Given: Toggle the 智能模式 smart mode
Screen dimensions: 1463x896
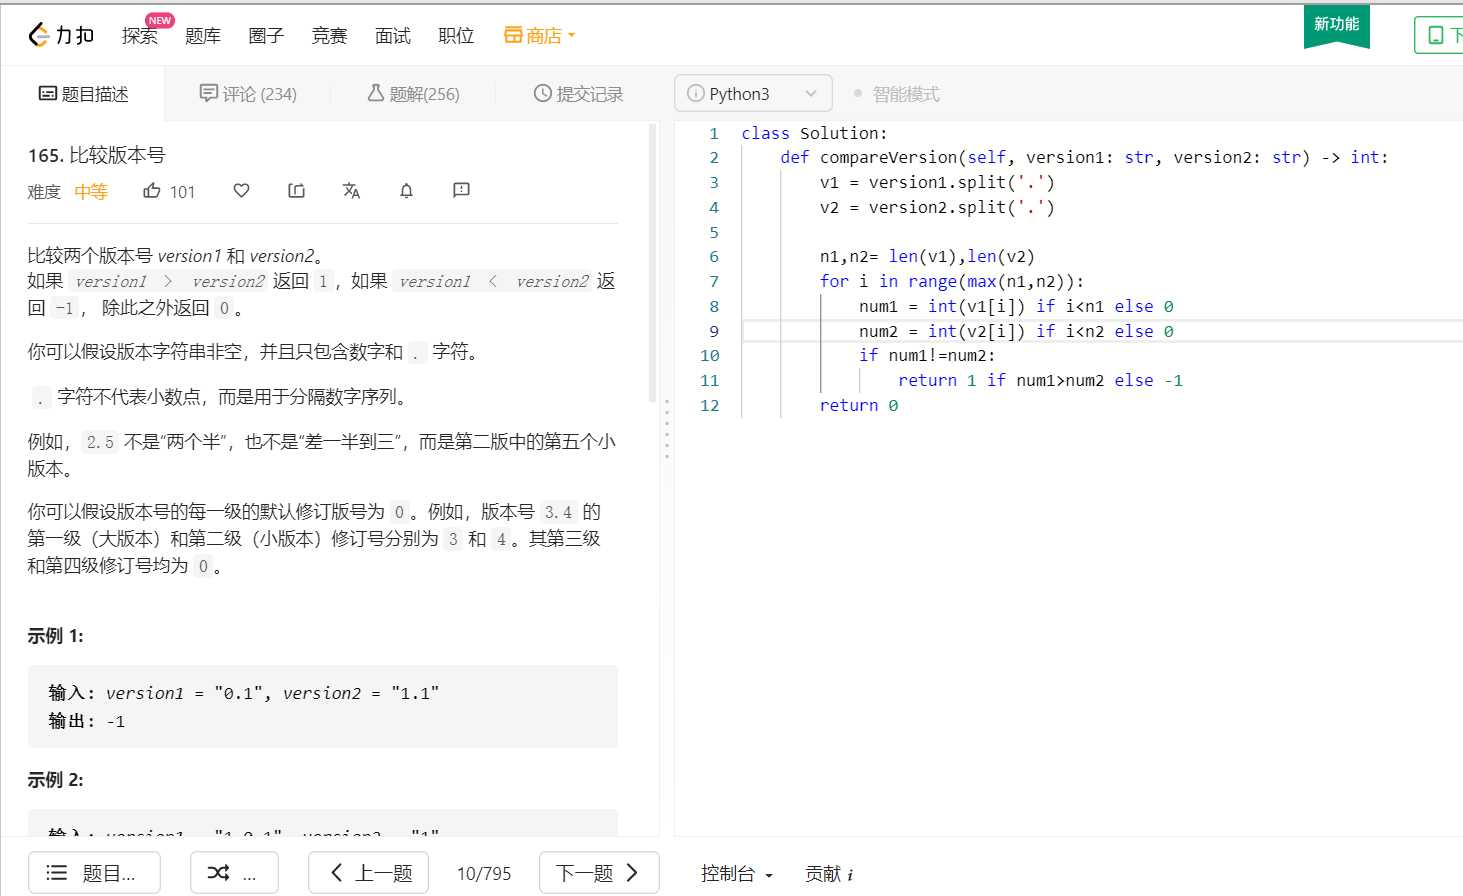Looking at the screenshot, I should (x=896, y=94).
